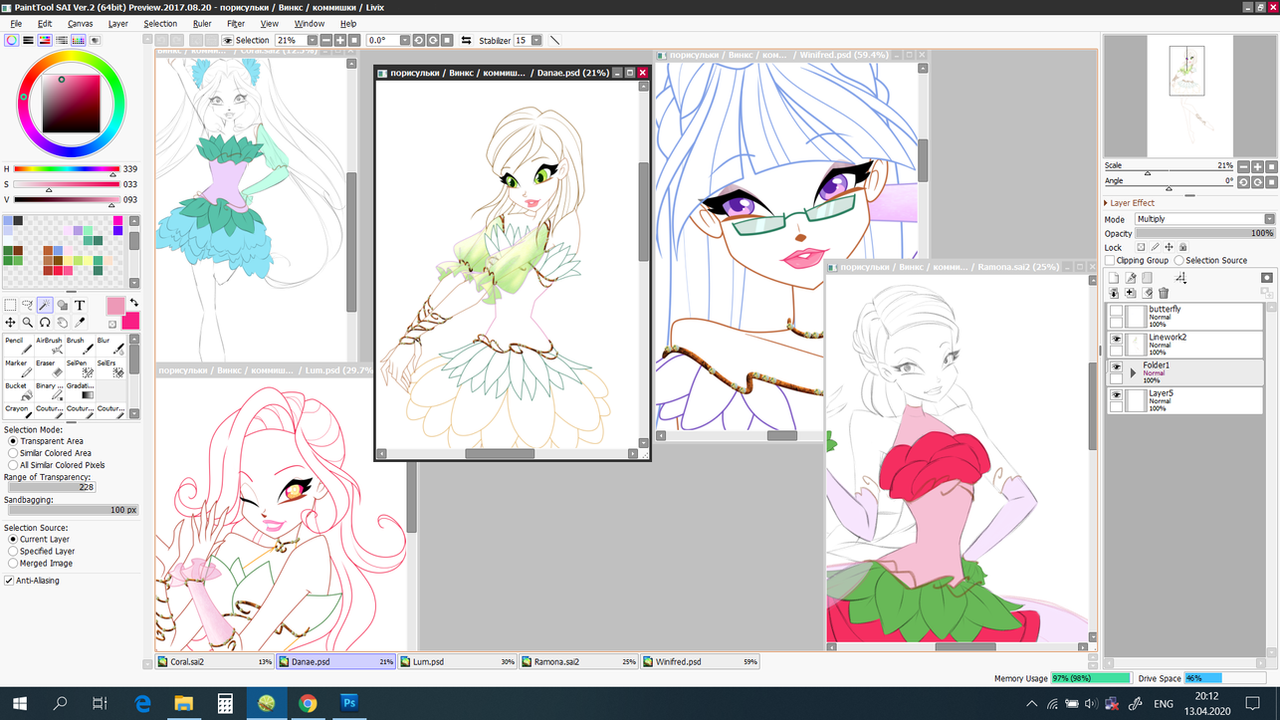Create a new layer in layer panel
This screenshot has height=720, width=1280.
(x=1114, y=278)
